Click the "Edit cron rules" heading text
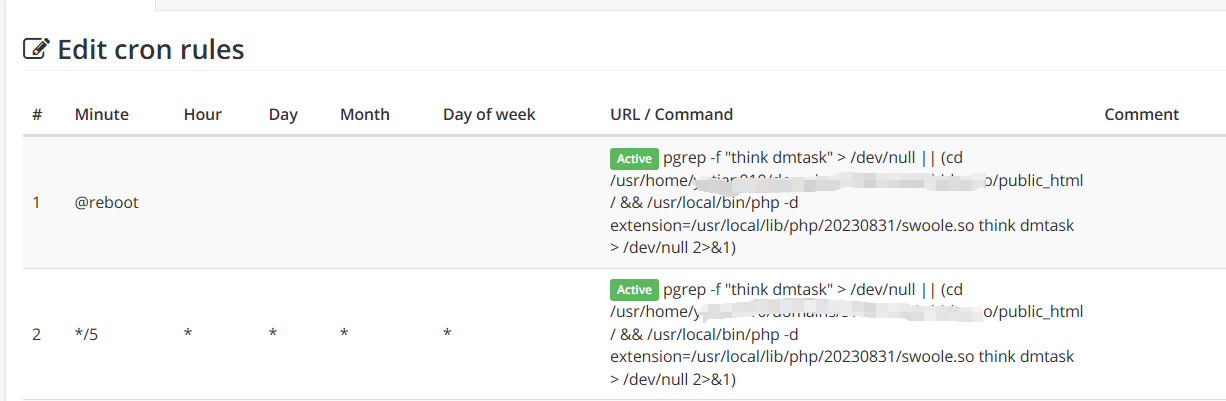 [x=151, y=49]
